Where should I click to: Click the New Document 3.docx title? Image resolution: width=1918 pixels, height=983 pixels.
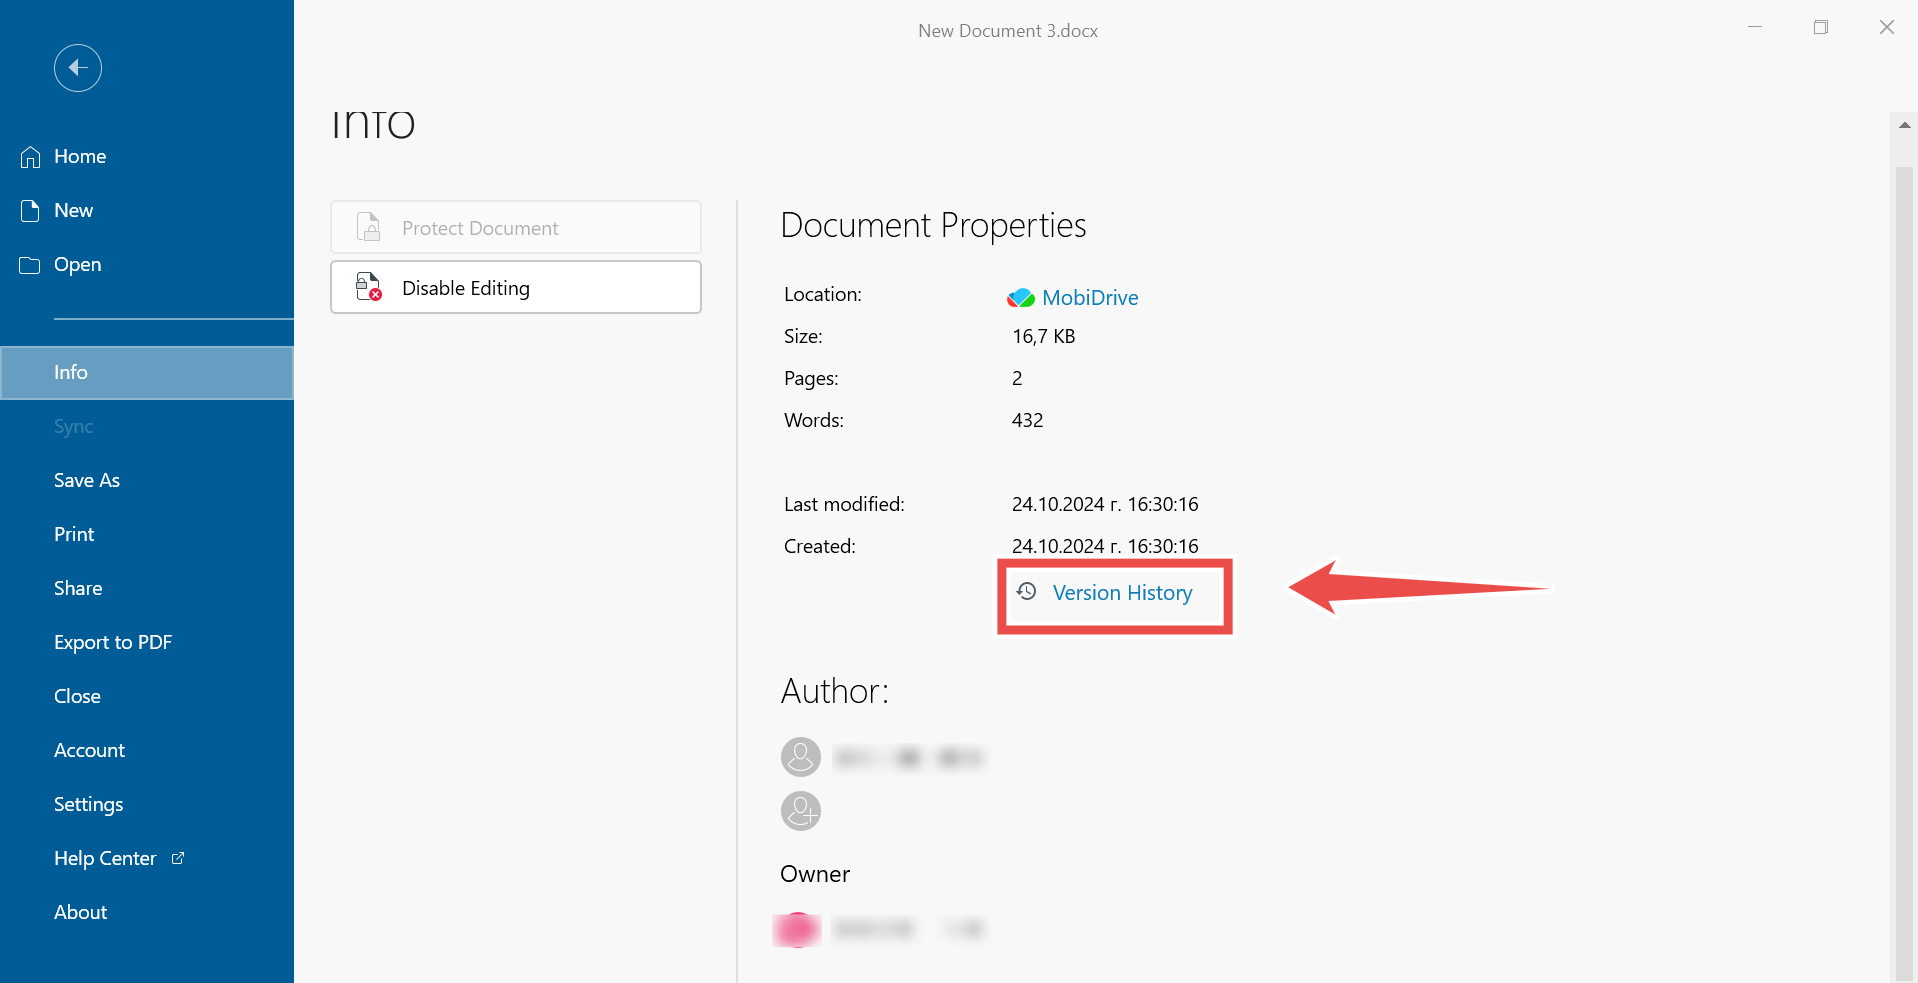tap(1008, 31)
